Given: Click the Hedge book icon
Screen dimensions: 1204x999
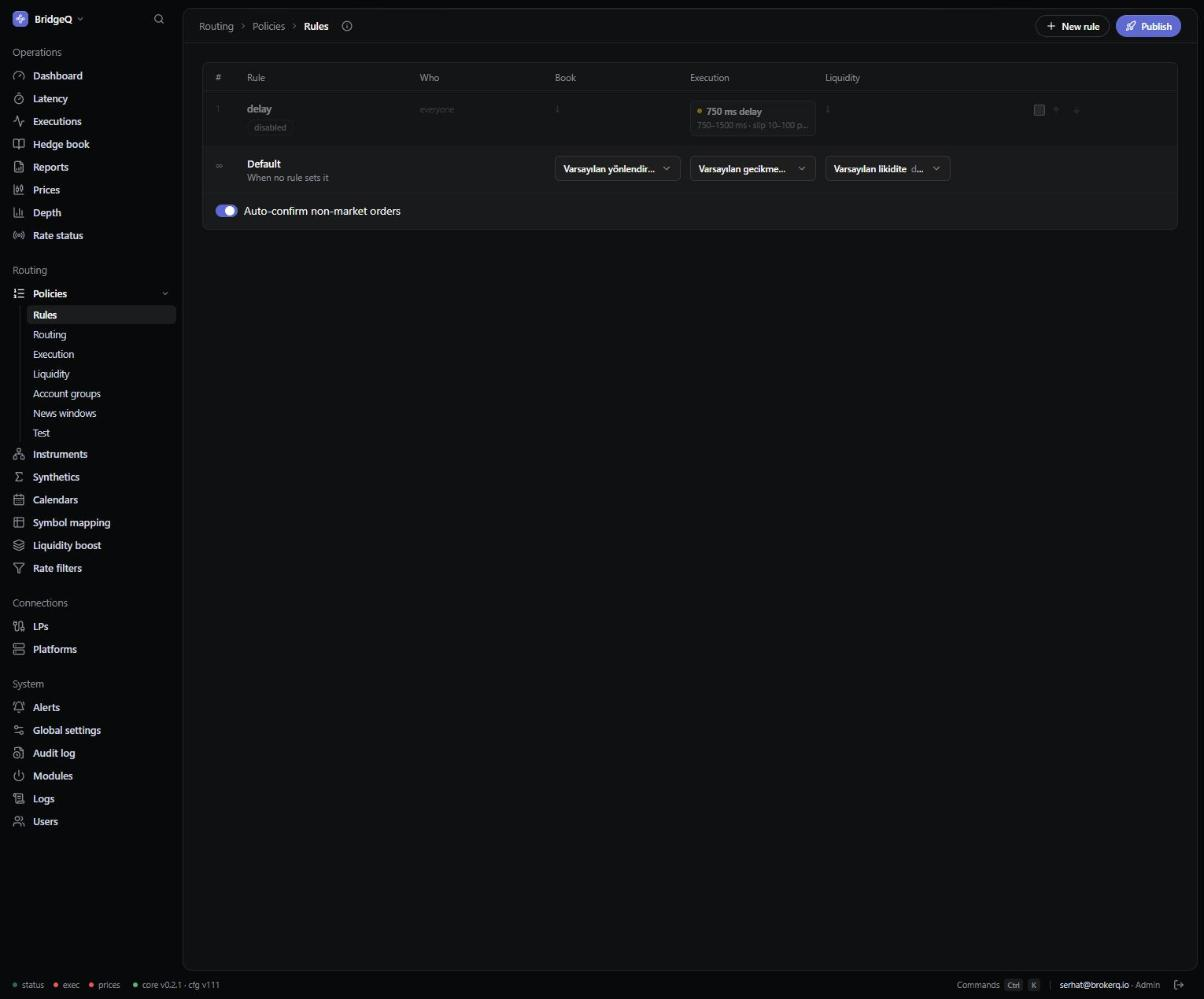Looking at the screenshot, I should click(x=19, y=144).
